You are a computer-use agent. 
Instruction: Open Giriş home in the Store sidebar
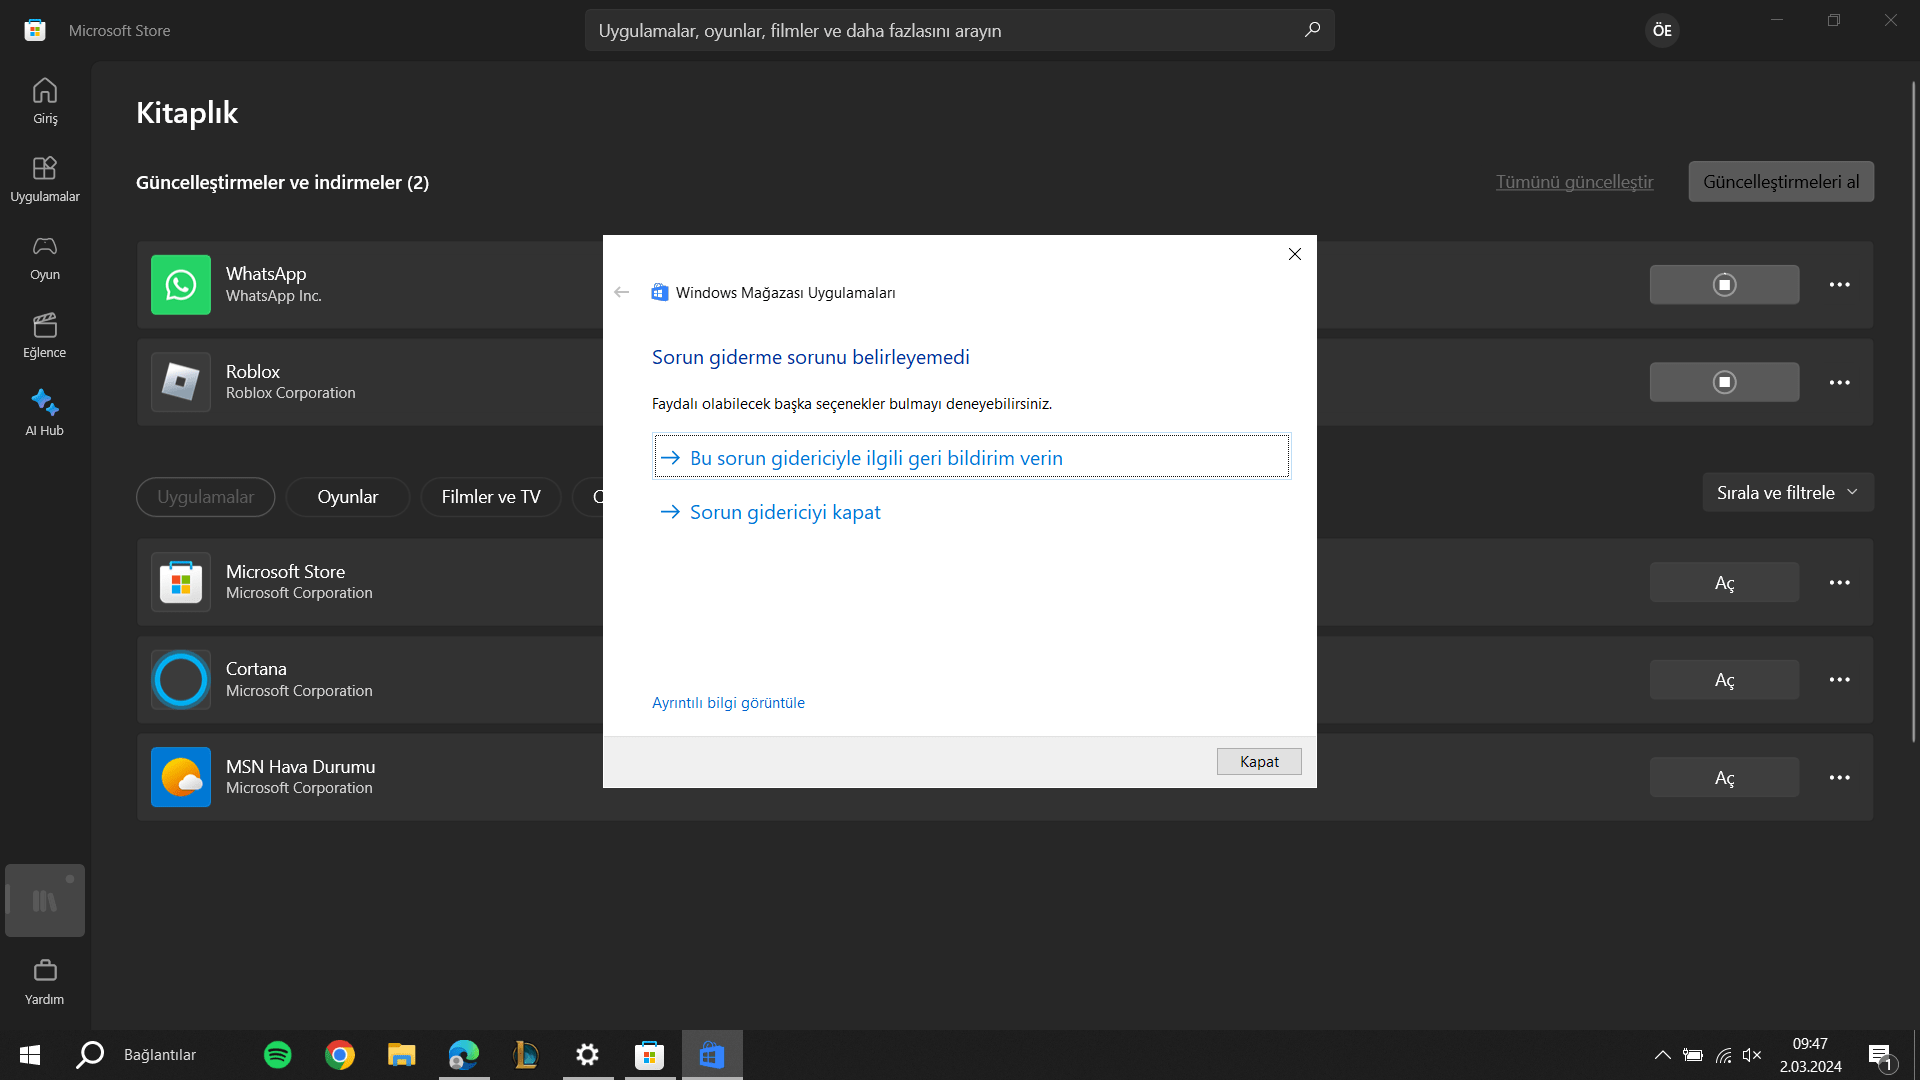tap(45, 101)
